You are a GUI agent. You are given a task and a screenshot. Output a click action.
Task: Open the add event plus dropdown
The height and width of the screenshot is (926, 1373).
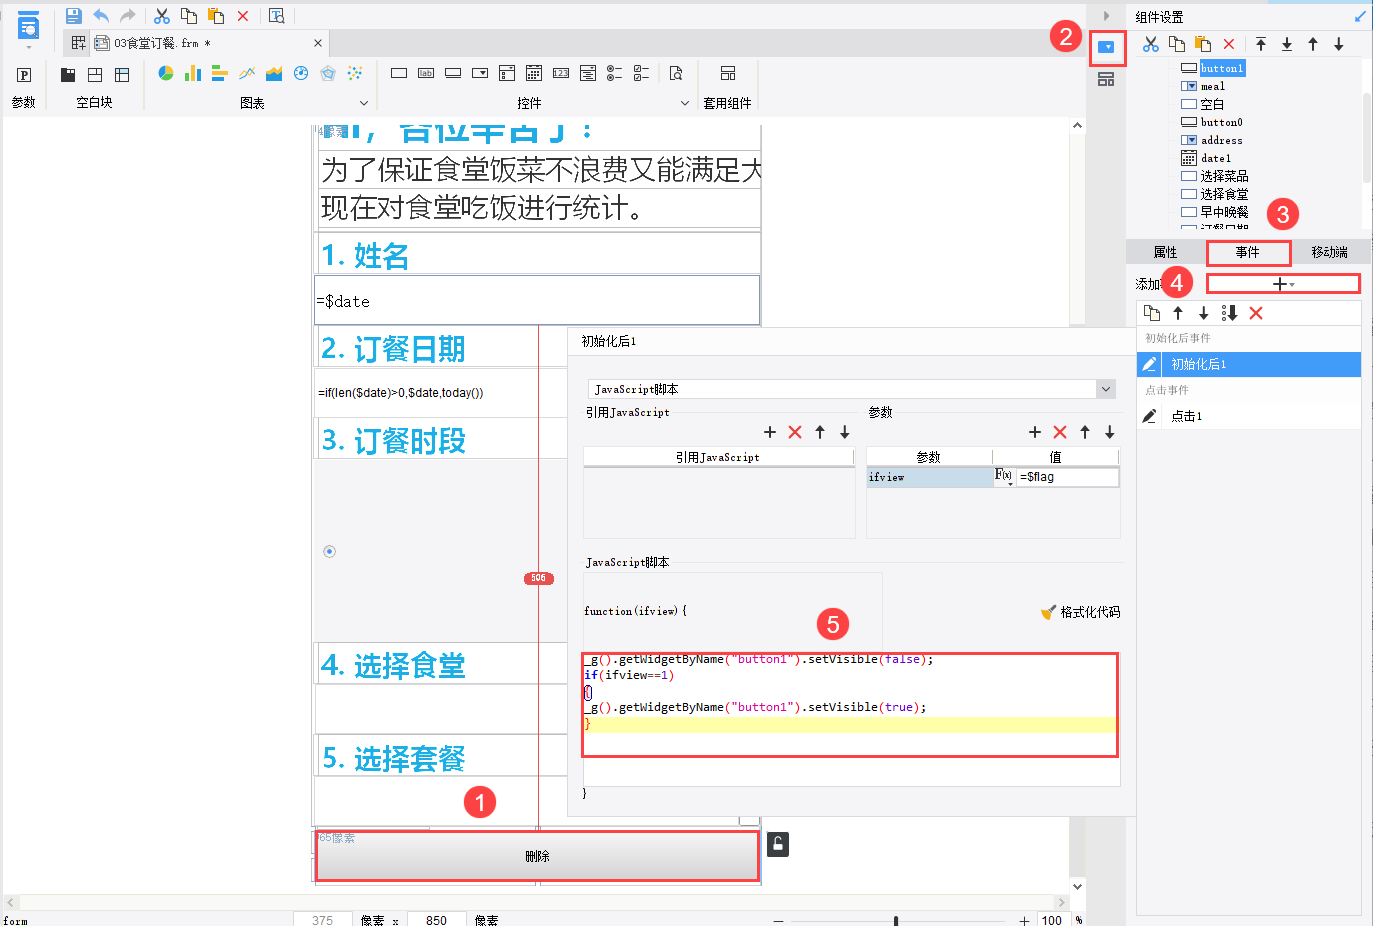click(1283, 284)
